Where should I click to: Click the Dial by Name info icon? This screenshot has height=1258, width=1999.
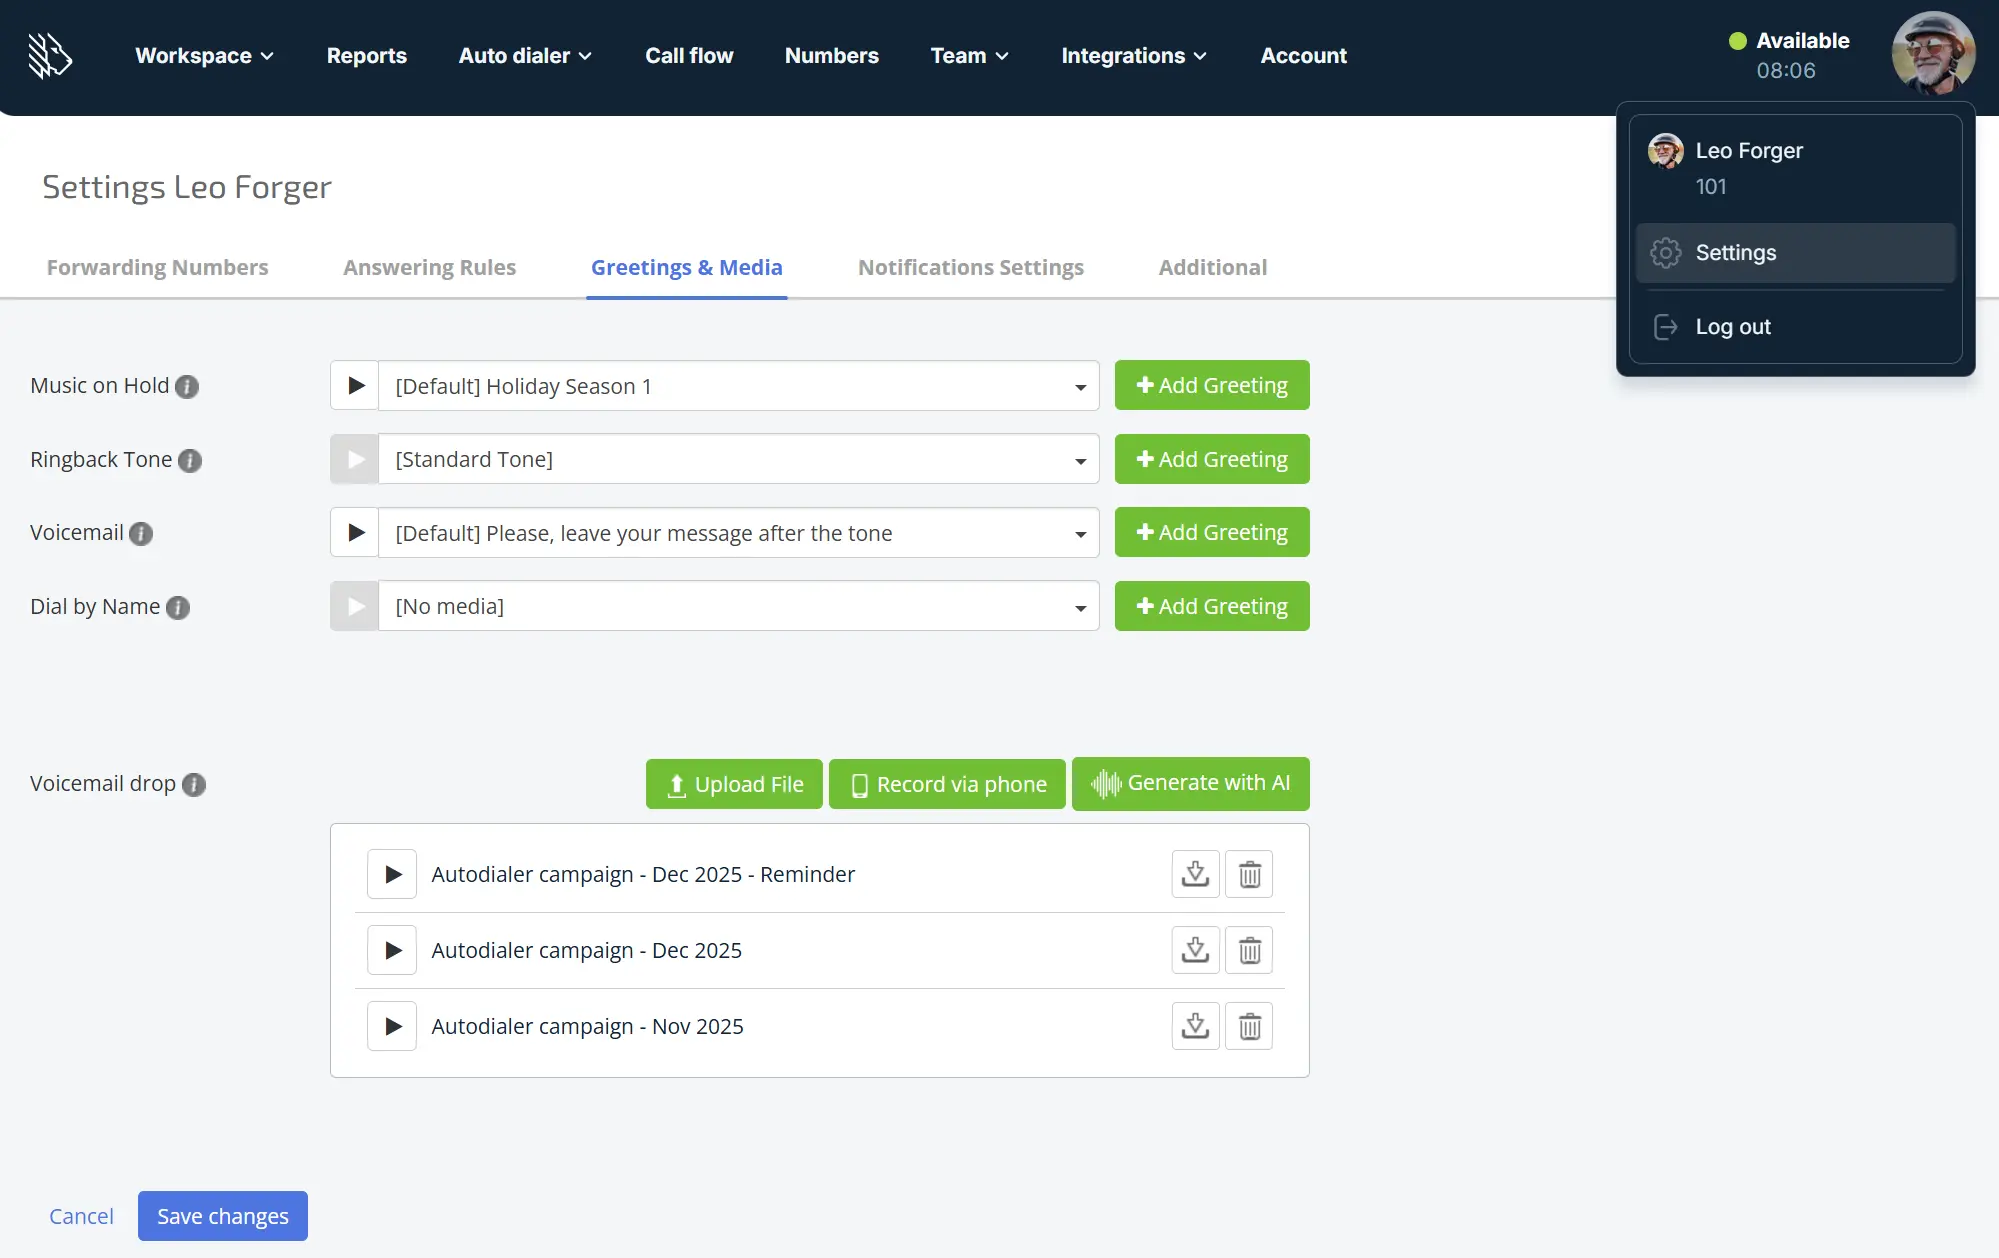178,608
